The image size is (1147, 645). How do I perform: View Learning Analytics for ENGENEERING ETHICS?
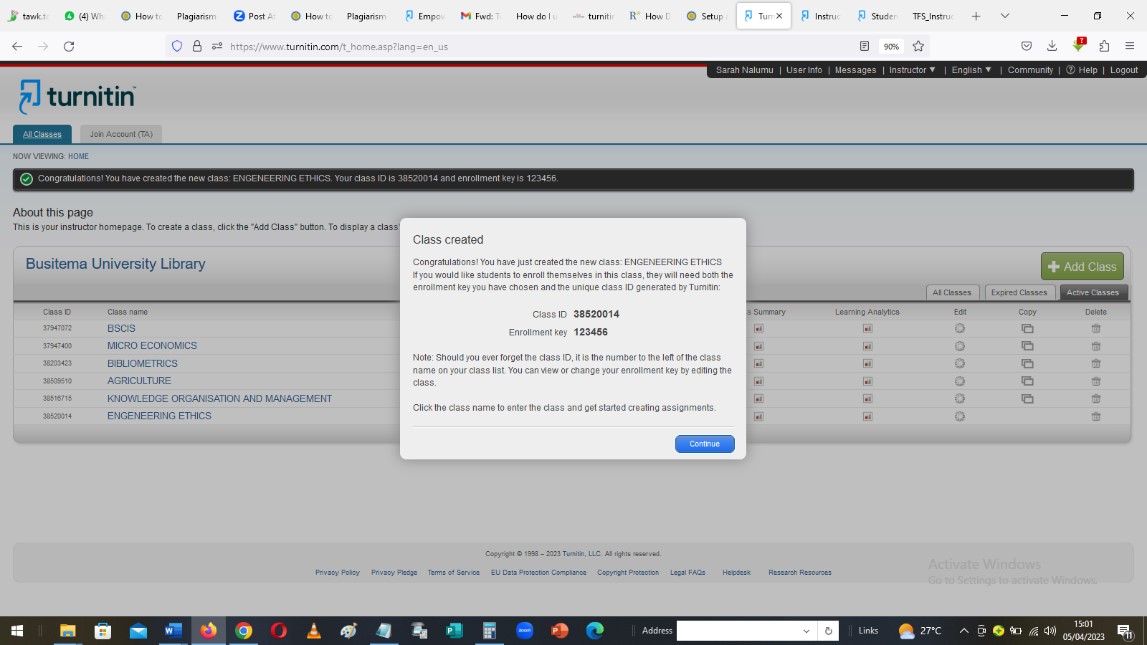[867, 416]
